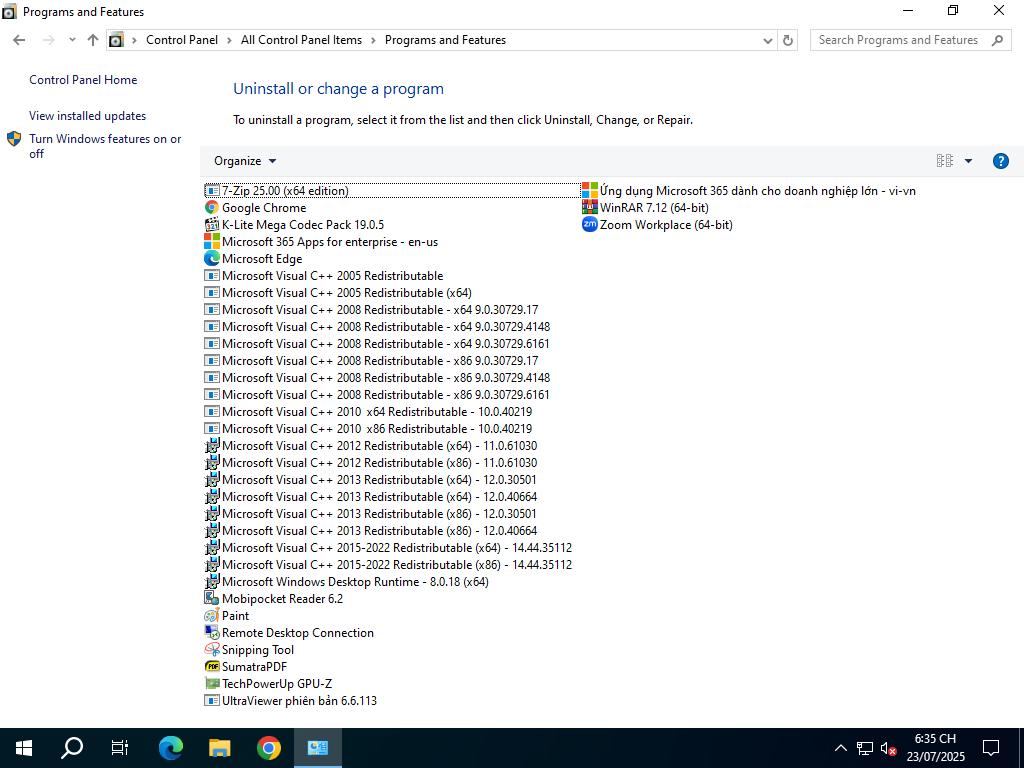Viewport: 1024px width, 768px height.
Task: Expand the address bar history dropdown
Action: click(x=767, y=40)
